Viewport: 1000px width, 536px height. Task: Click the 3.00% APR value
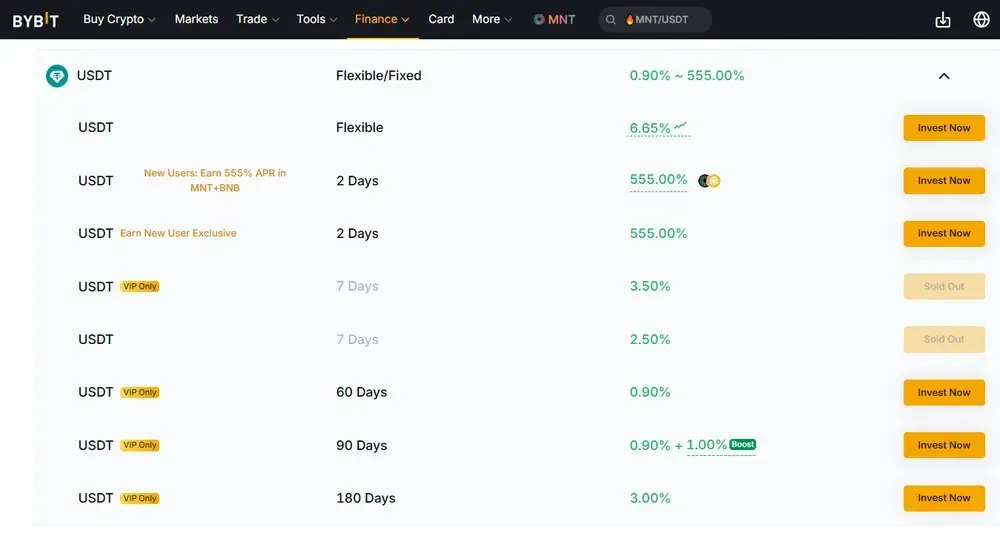(650, 498)
